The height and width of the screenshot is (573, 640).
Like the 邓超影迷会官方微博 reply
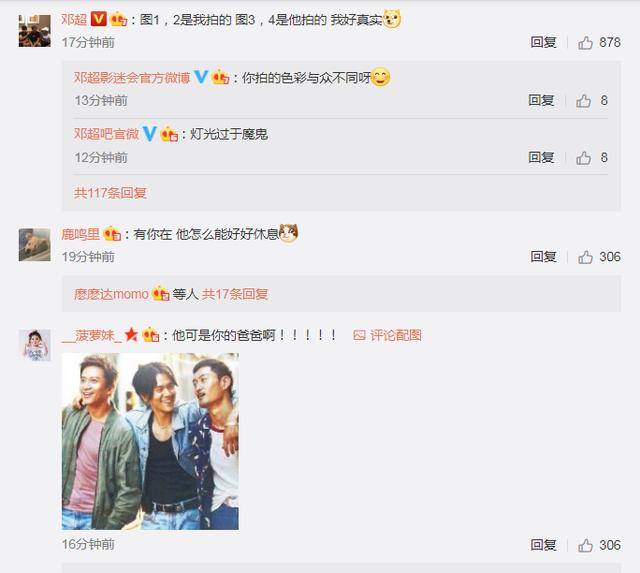584,100
